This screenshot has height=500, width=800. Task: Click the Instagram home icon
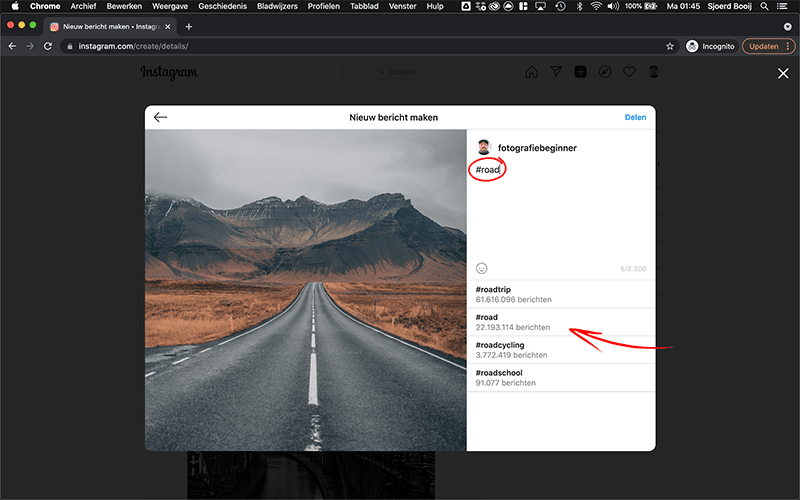click(531, 72)
